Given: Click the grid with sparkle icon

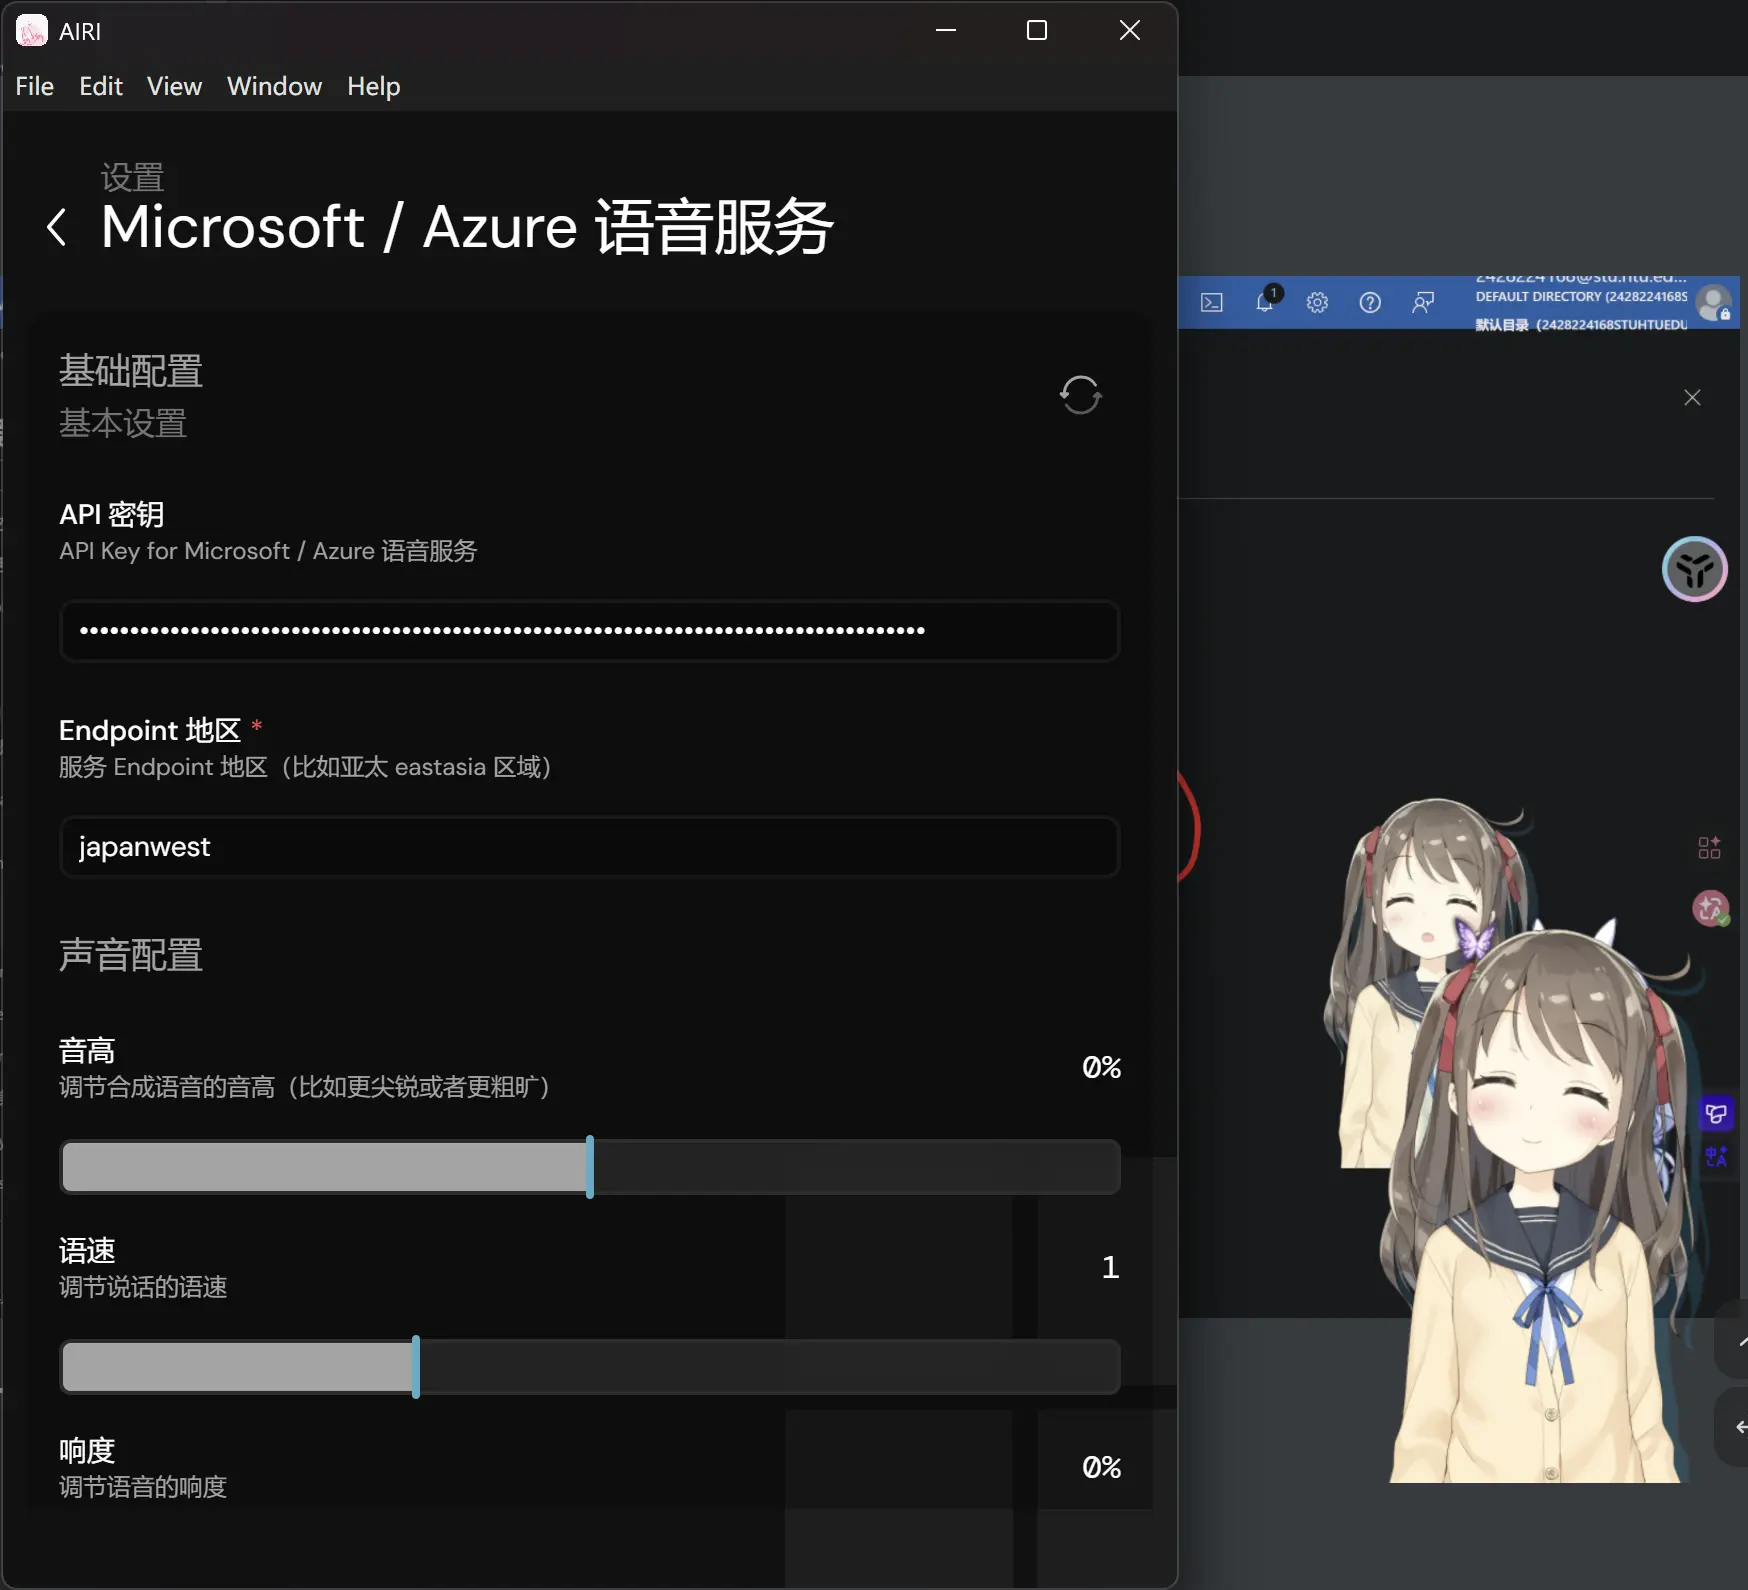Looking at the screenshot, I should (1710, 848).
